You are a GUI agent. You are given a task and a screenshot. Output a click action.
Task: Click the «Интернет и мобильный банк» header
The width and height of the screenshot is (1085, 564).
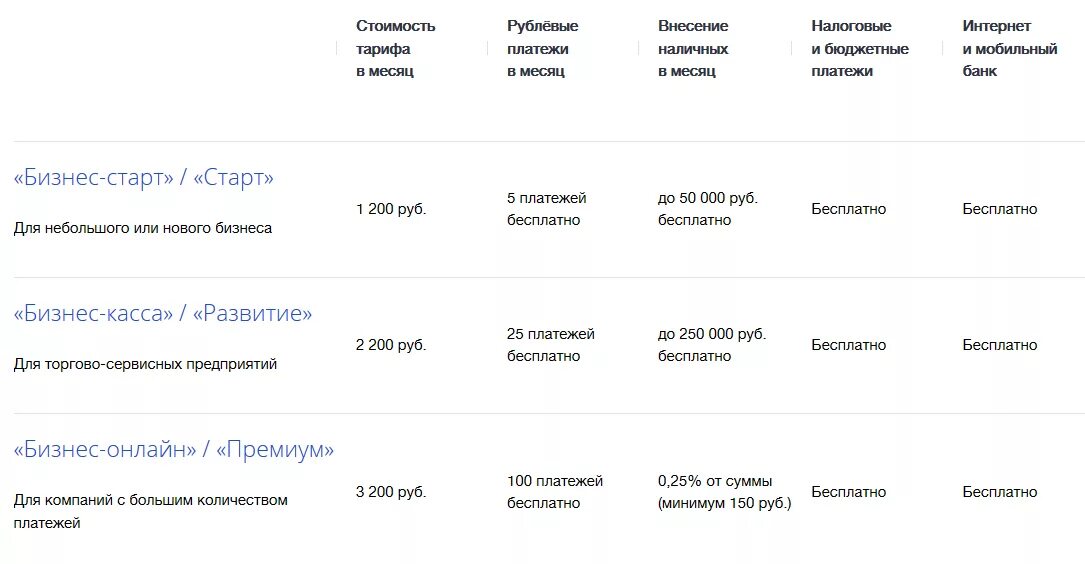tap(1009, 48)
